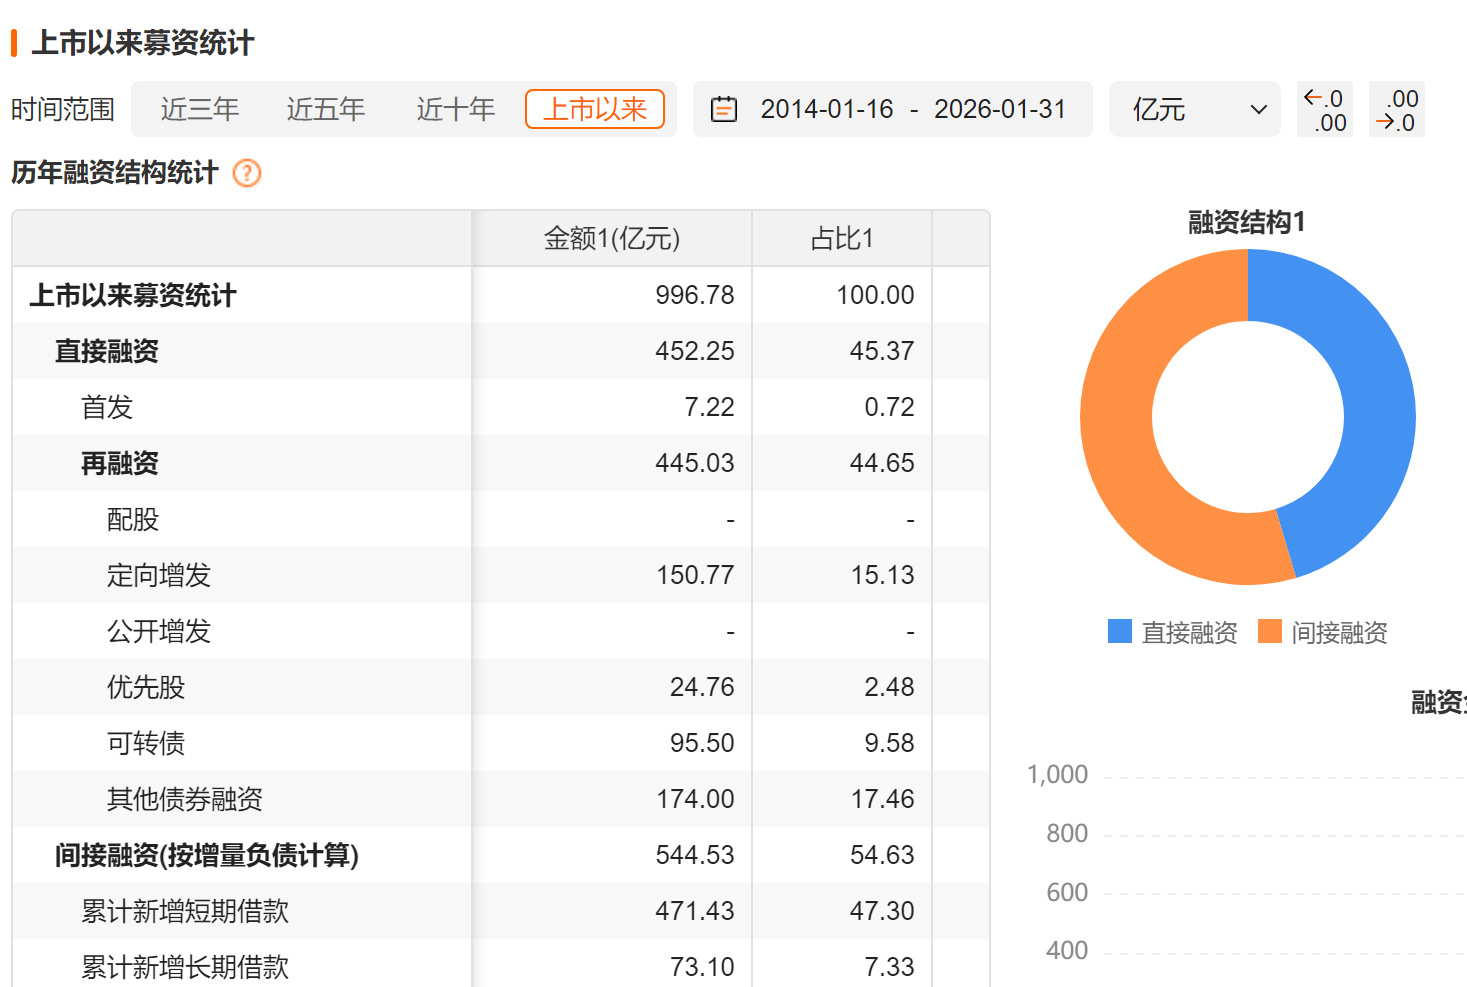Click the start date 2014-01-16 field
This screenshot has width=1467, height=987.
point(827,109)
